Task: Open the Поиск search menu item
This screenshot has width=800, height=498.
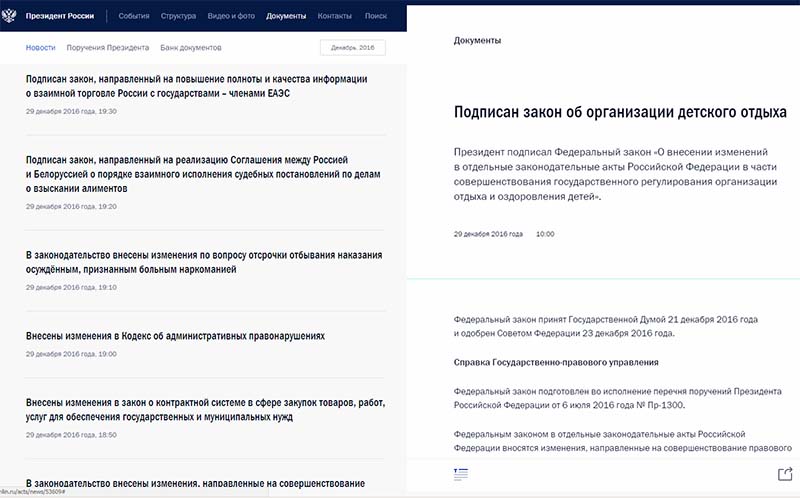Action: 376,16
